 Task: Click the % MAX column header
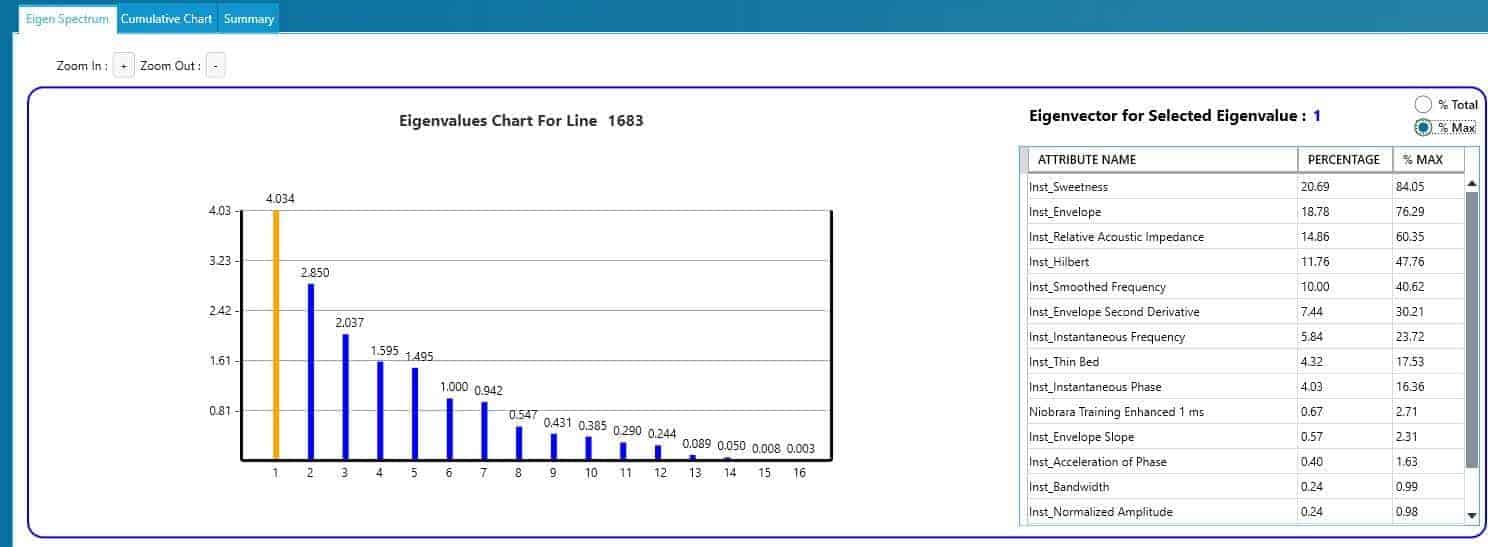click(1428, 160)
